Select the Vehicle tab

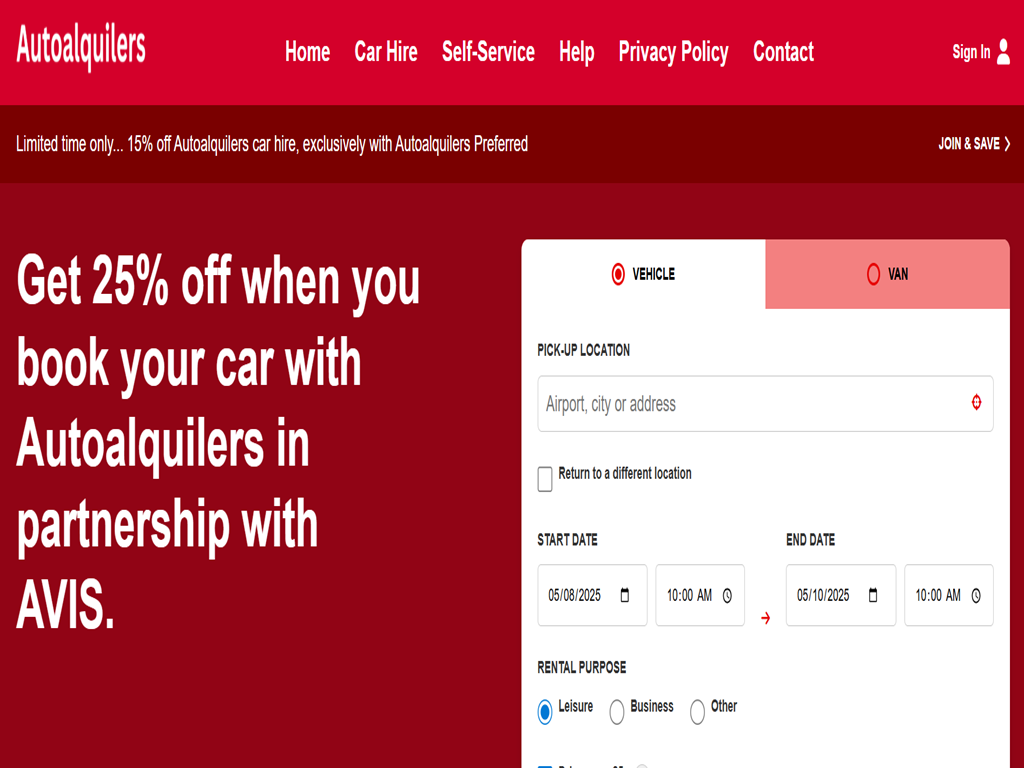pos(643,274)
